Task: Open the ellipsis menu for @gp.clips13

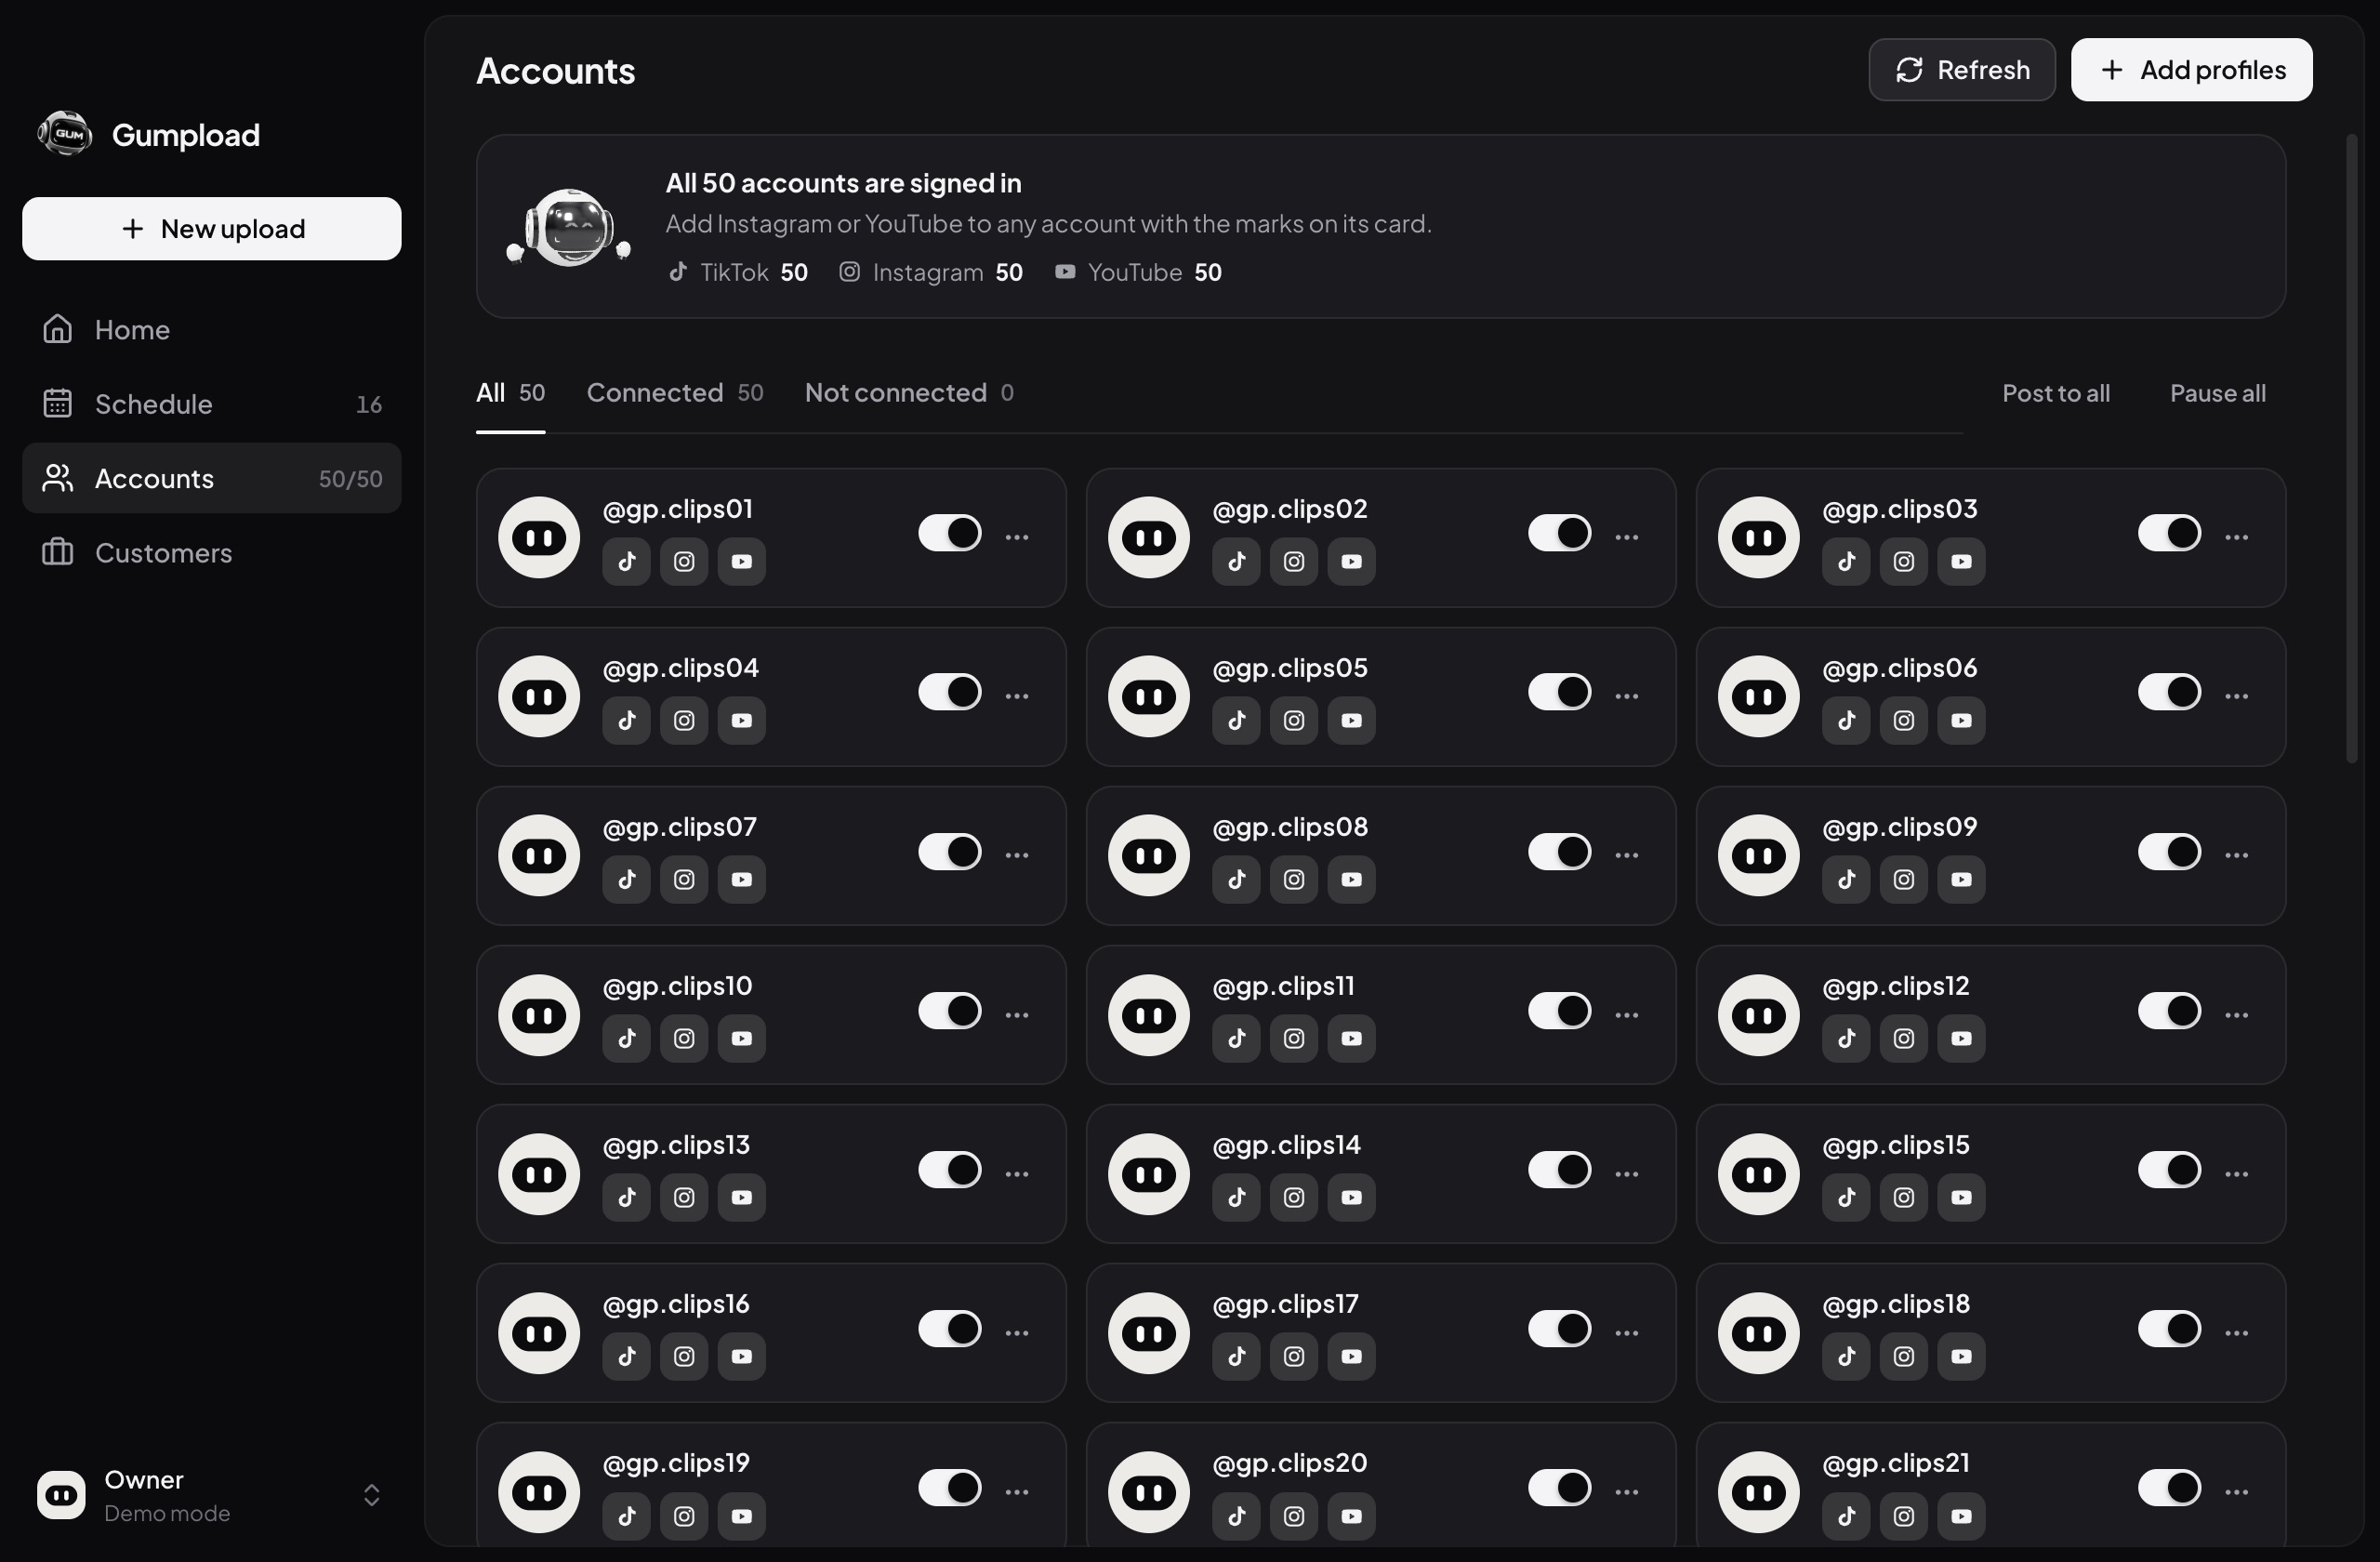Action: tap(1017, 1174)
